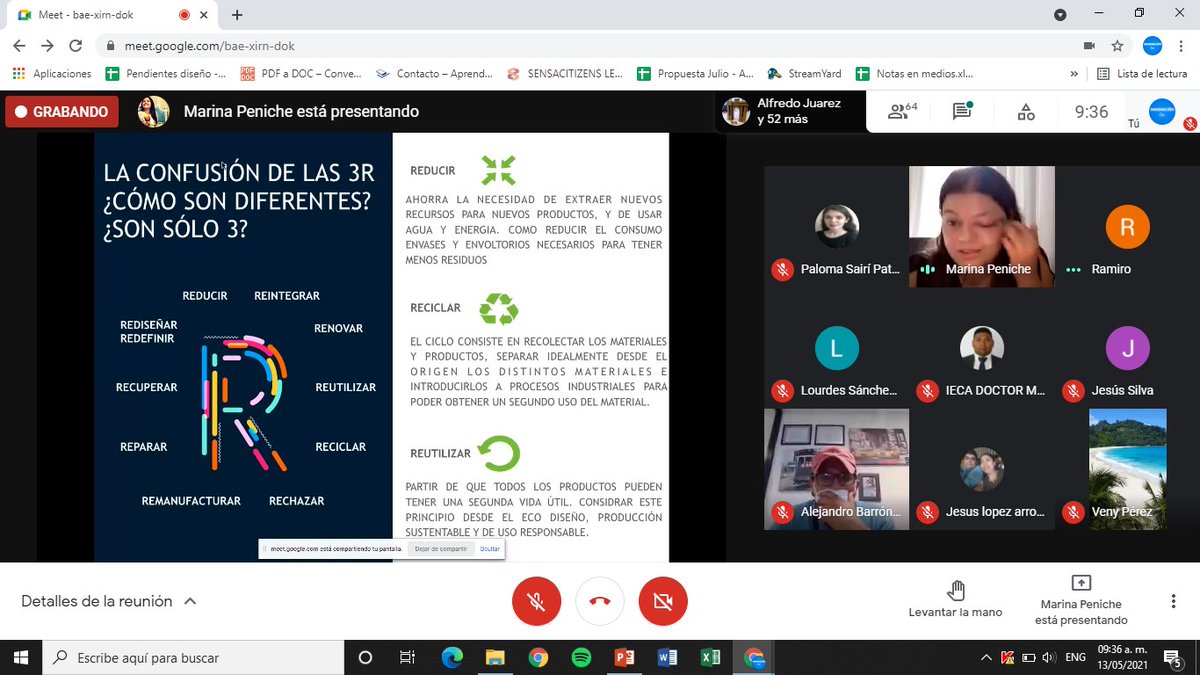Turn your camera back on

(661, 601)
